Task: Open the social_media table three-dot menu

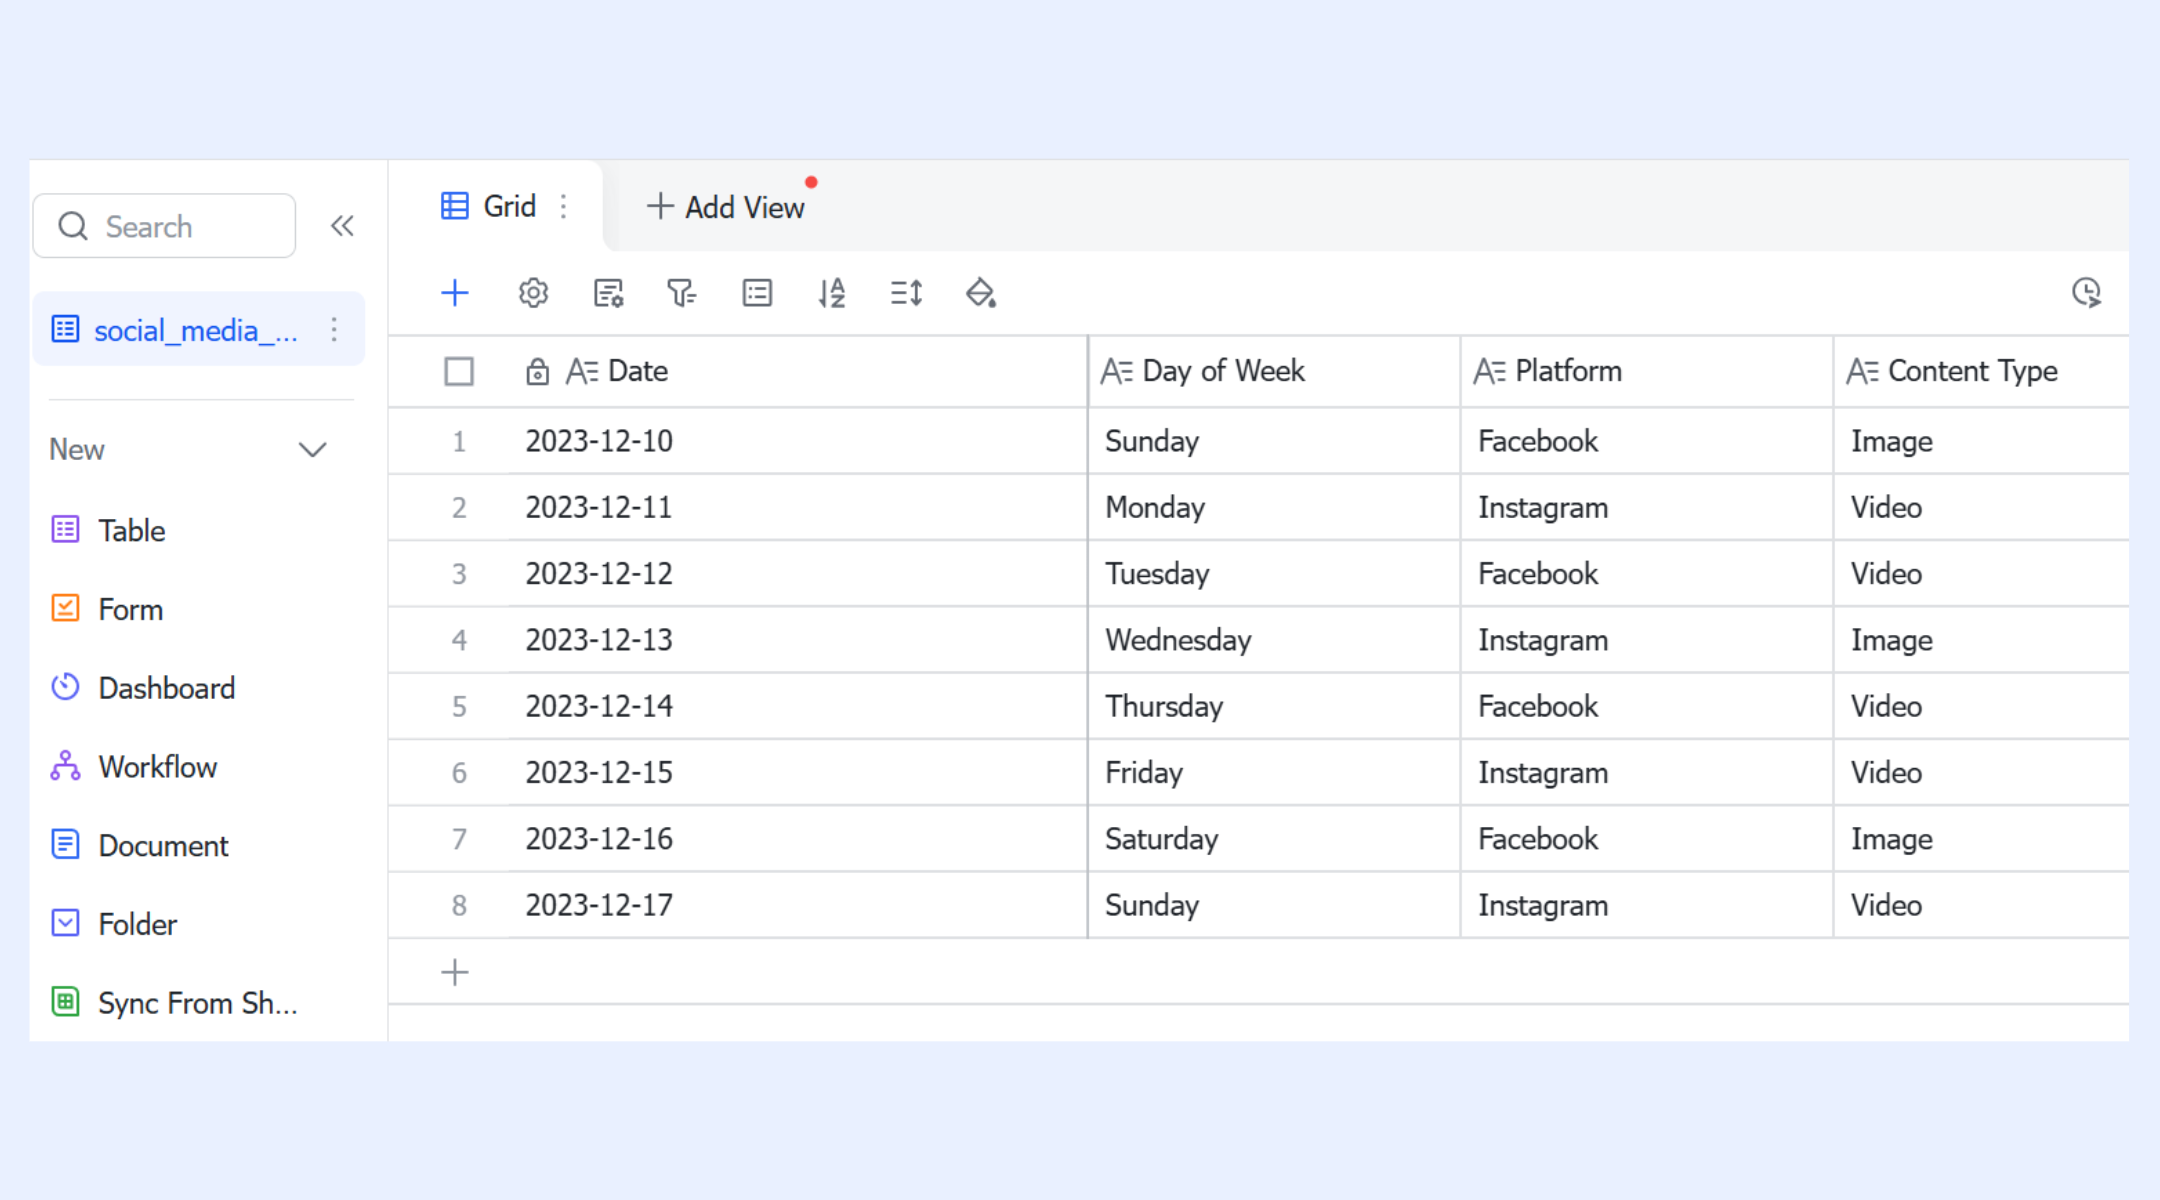Action: pos(334,330)
